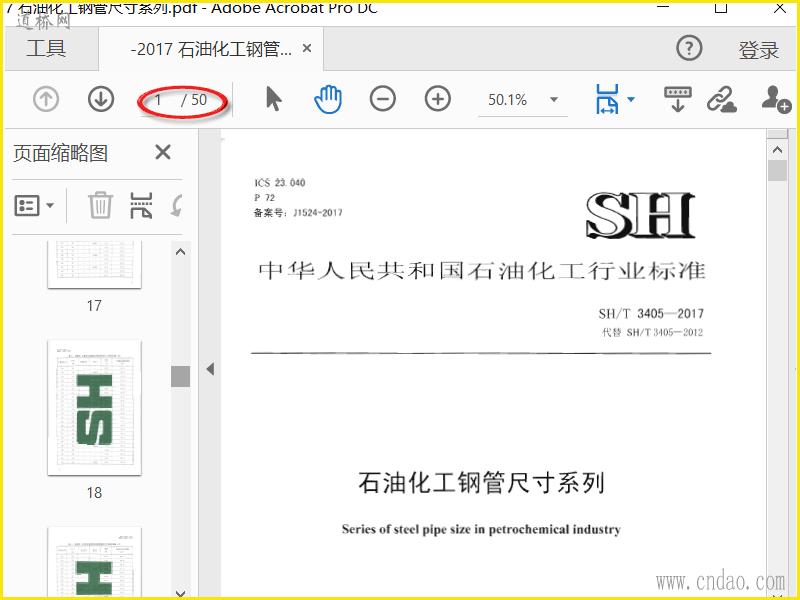Click the add person share icon
Viewport: 800px width, 600px height.
click(776, 99)
